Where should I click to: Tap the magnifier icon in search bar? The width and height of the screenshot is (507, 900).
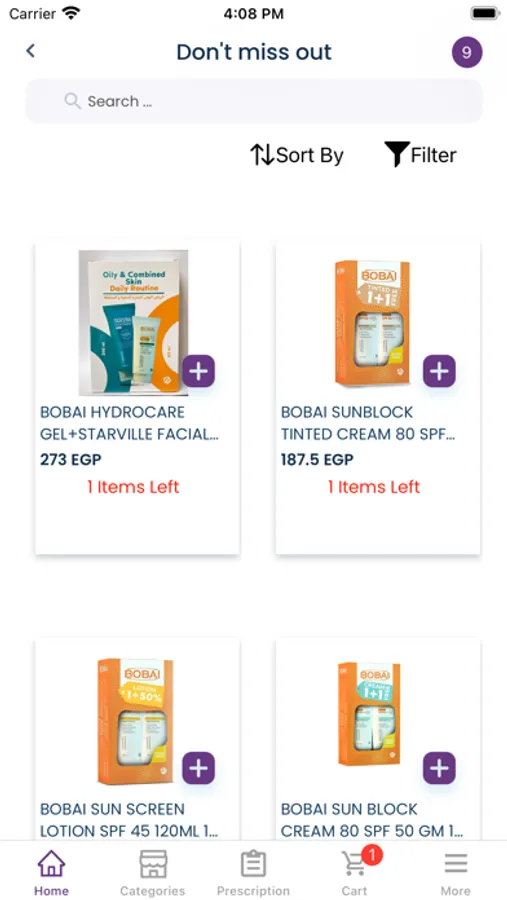click(x=72, y=101)
